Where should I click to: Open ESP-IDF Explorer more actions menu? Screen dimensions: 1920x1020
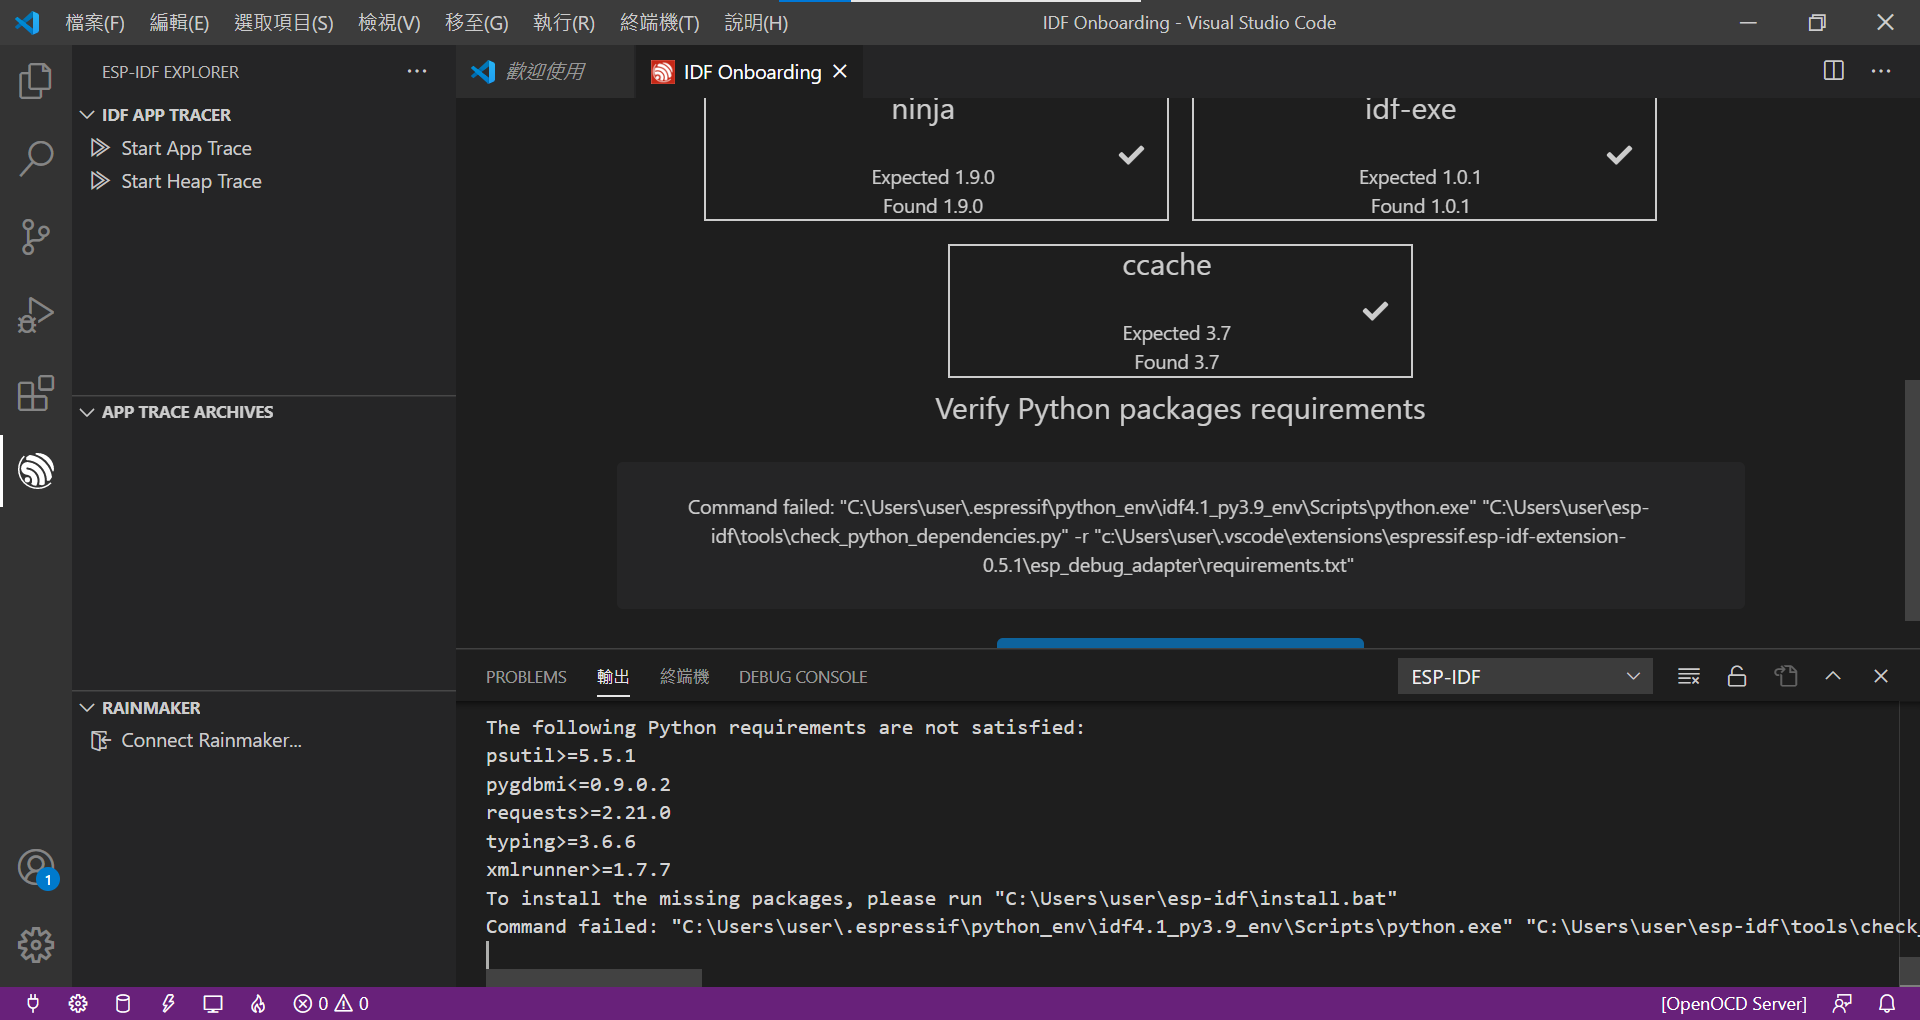(417, 71)
